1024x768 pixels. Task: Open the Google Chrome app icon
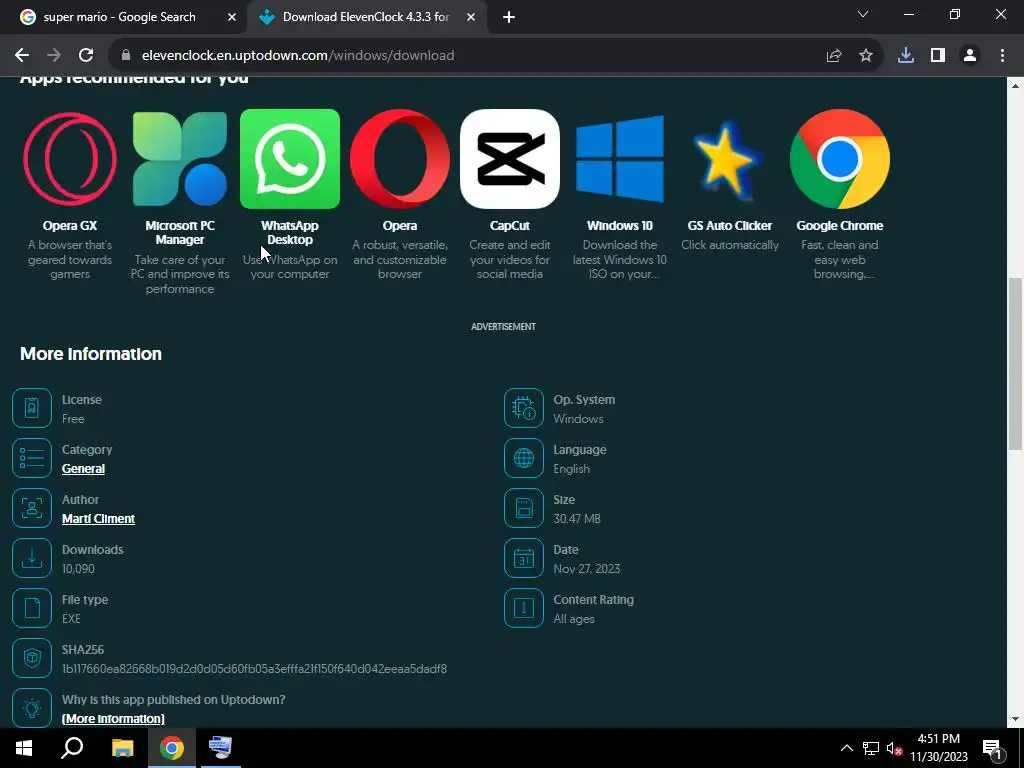click(x=840, y=159)
